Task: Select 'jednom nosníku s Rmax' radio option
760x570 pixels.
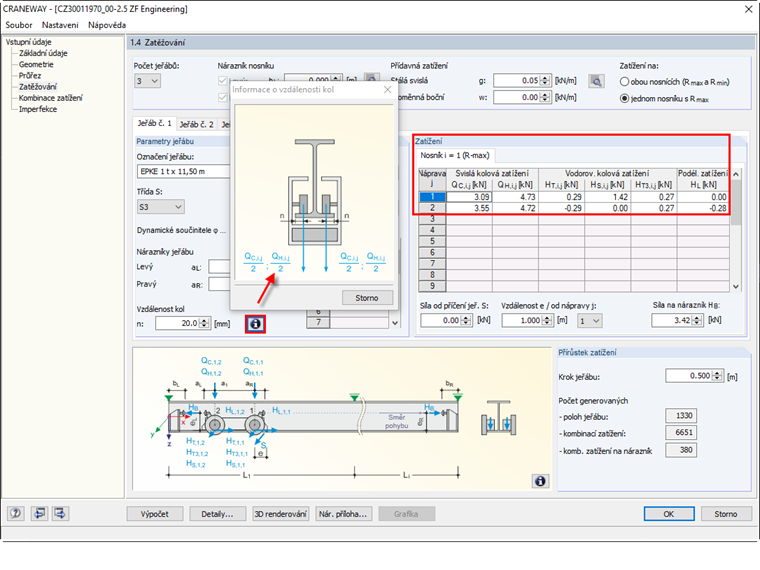Action: click(x=626, y=98)
